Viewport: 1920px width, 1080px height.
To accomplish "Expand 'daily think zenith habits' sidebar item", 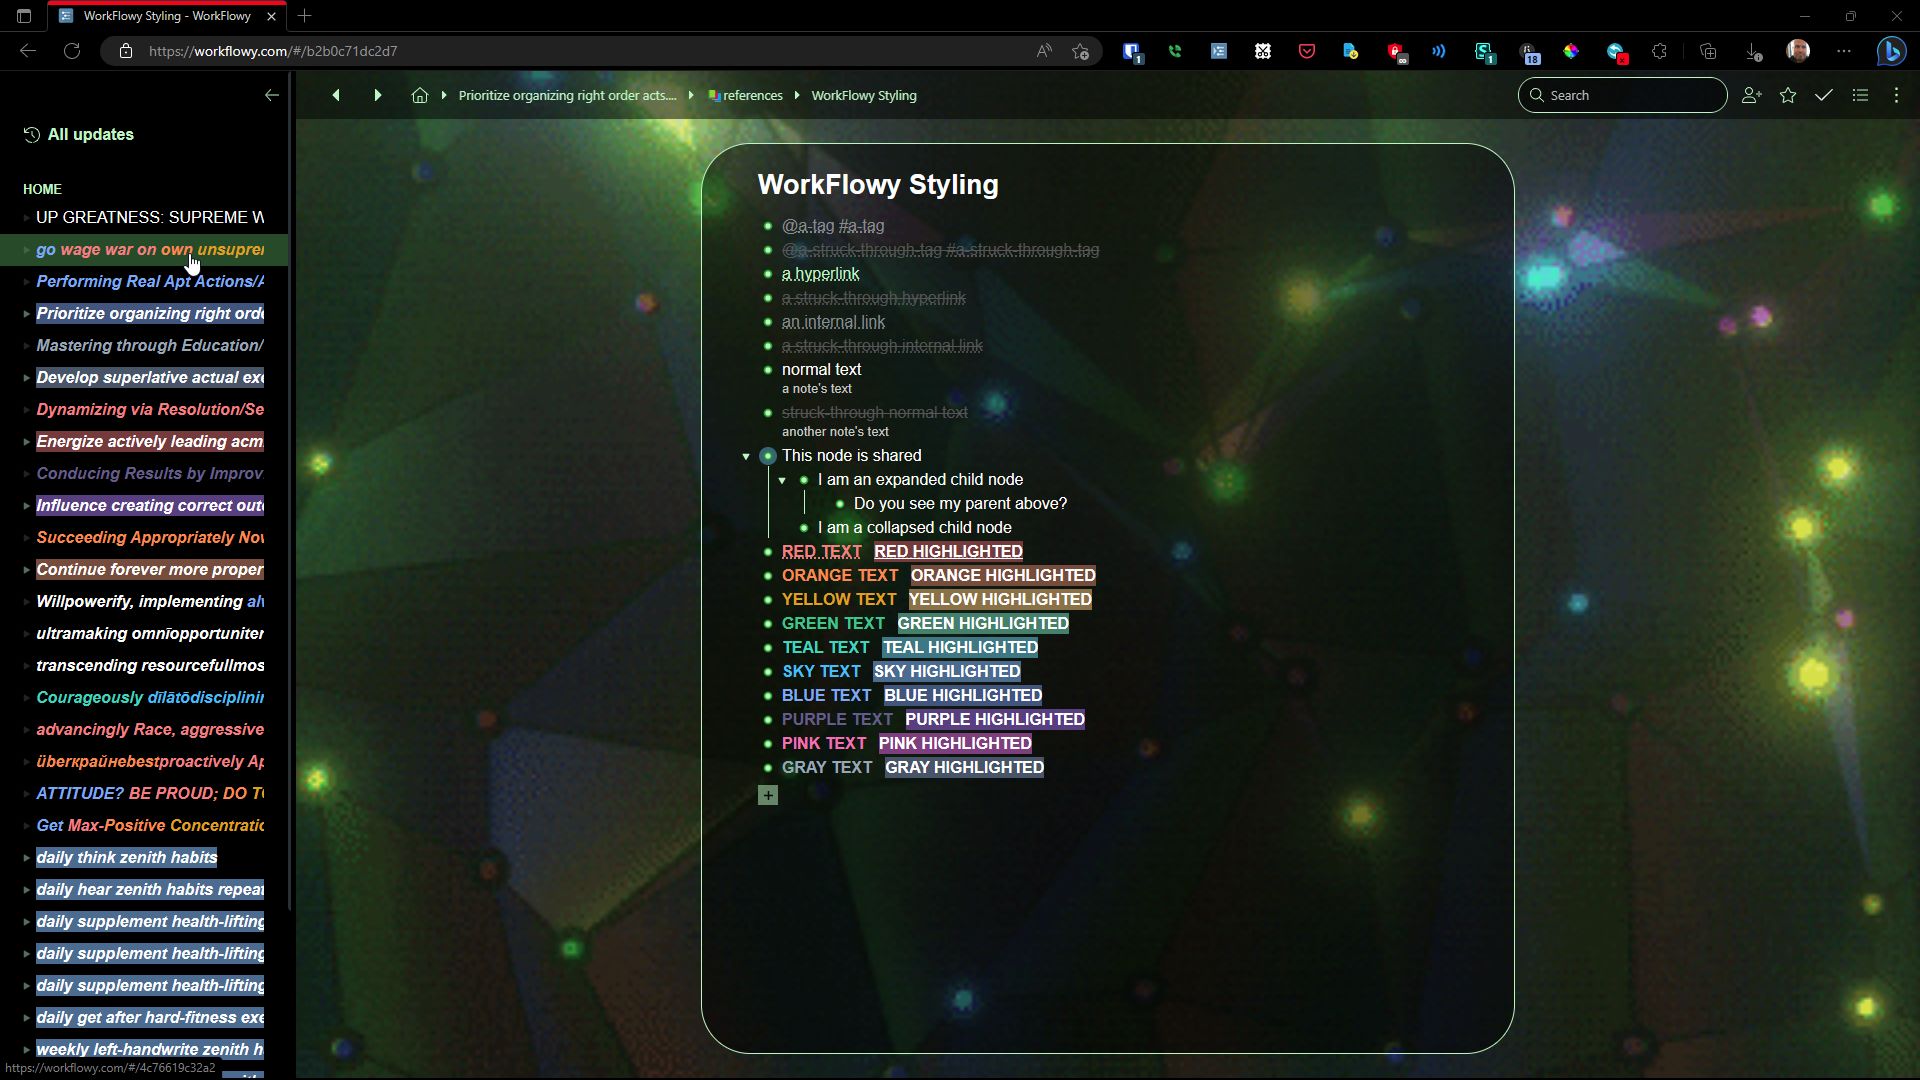I will tap(26, 858).
